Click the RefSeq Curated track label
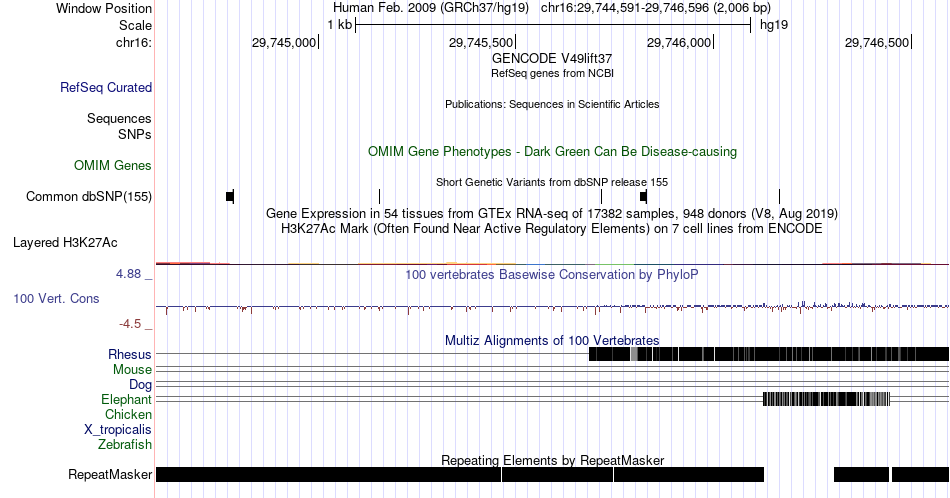 (105, 87)
